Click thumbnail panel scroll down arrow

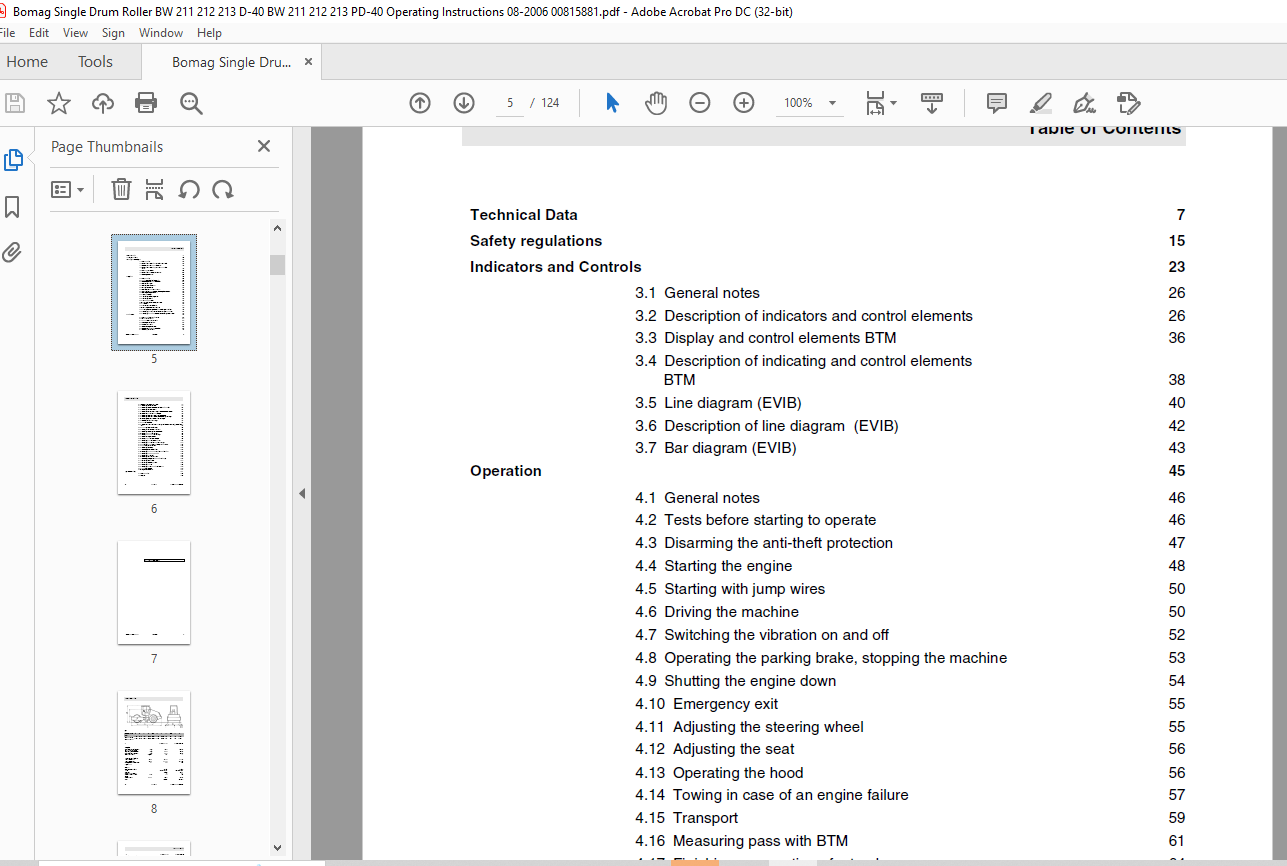(277, 847)
